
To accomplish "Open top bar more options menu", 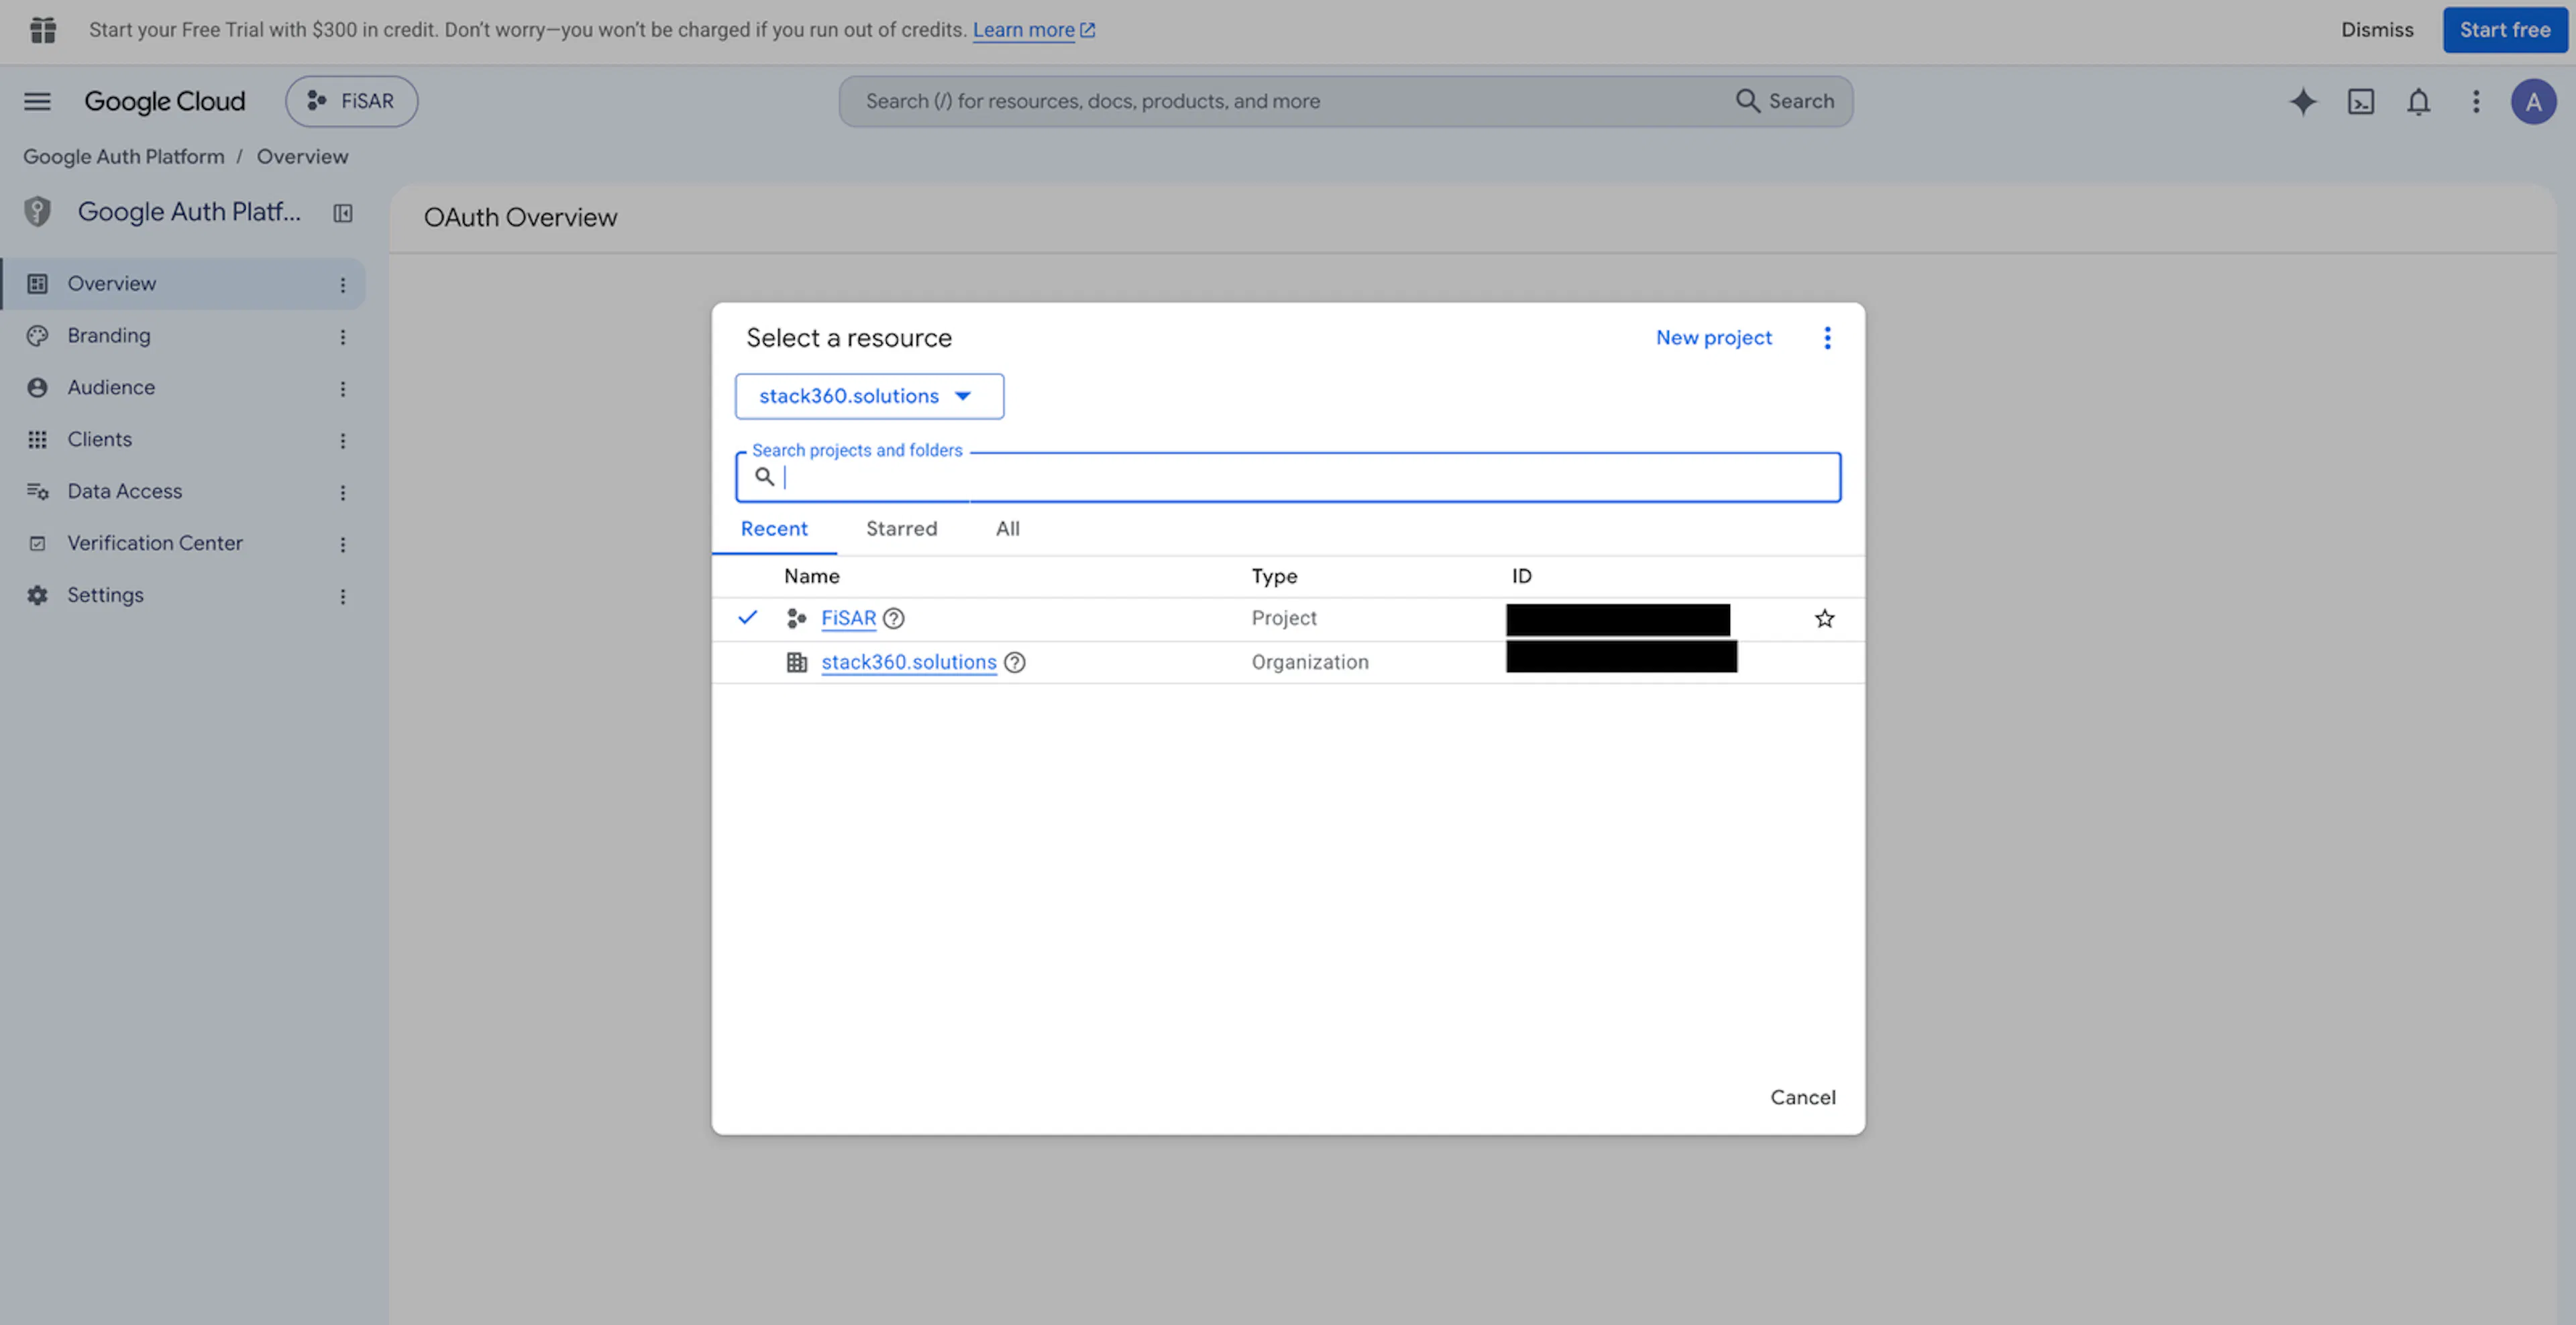I will coord(2476,101).
